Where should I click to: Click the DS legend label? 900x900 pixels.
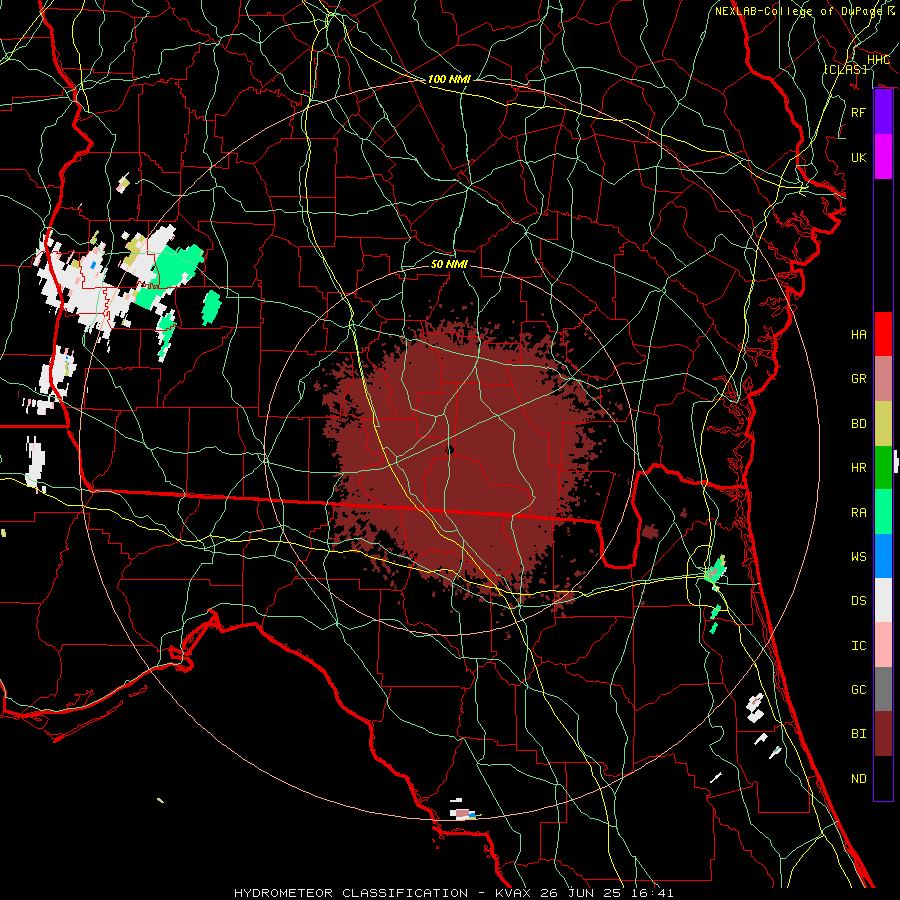[859, 601]
